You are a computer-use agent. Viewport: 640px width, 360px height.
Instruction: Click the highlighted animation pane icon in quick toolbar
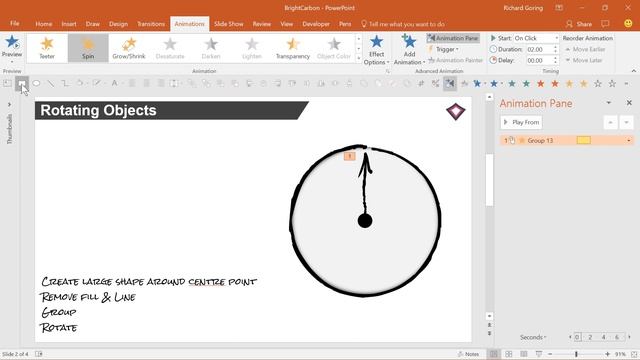(450, 84)
